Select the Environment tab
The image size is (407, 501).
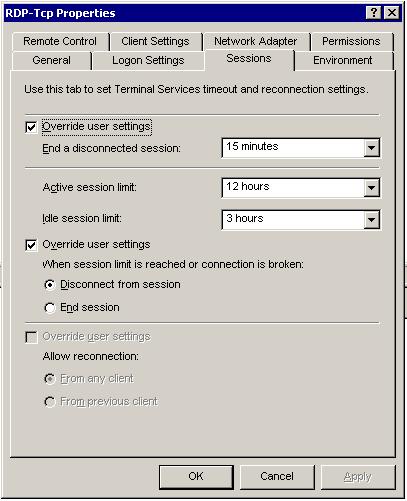343,60
